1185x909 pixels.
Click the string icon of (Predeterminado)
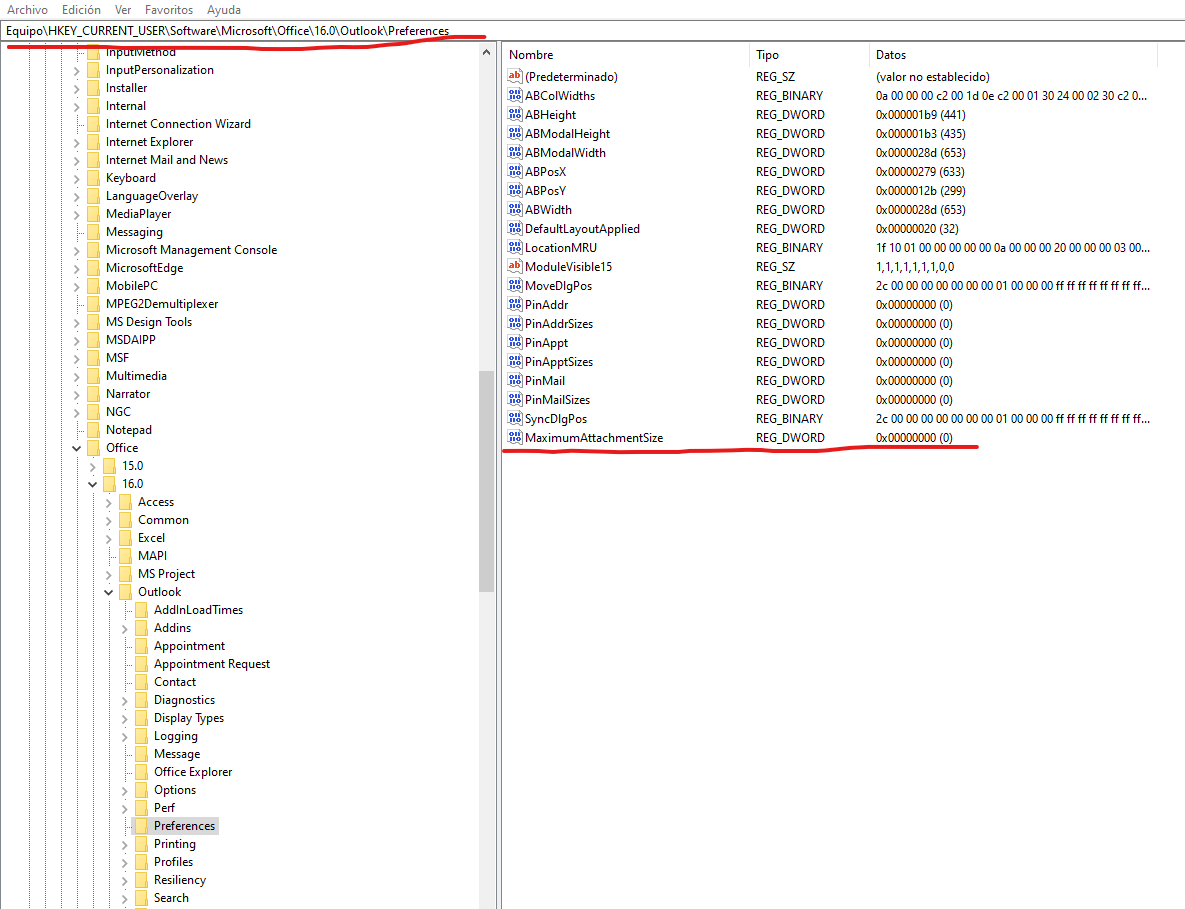click(x=515, y=76)
